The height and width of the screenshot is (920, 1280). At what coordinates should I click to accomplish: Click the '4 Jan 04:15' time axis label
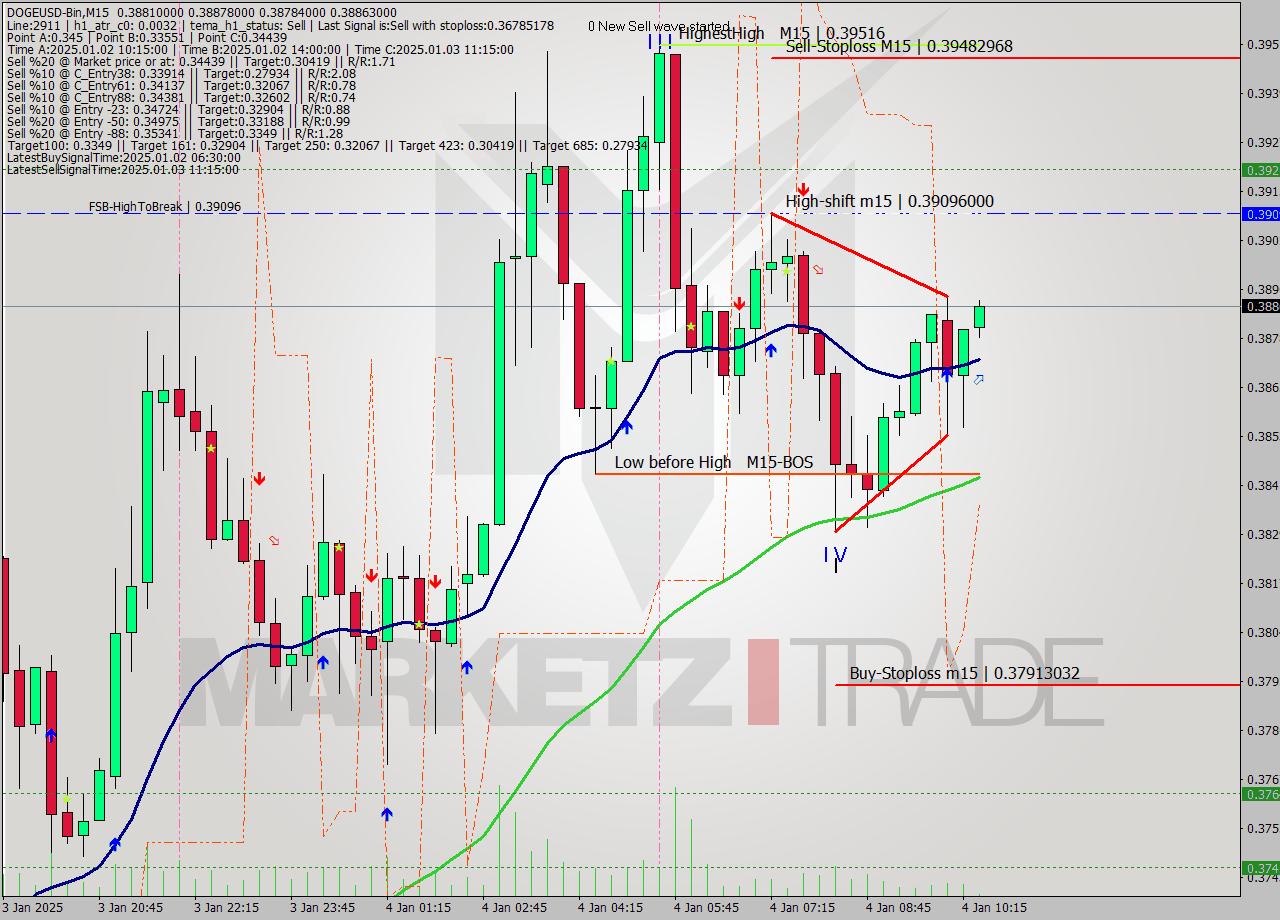pos(611,908)
